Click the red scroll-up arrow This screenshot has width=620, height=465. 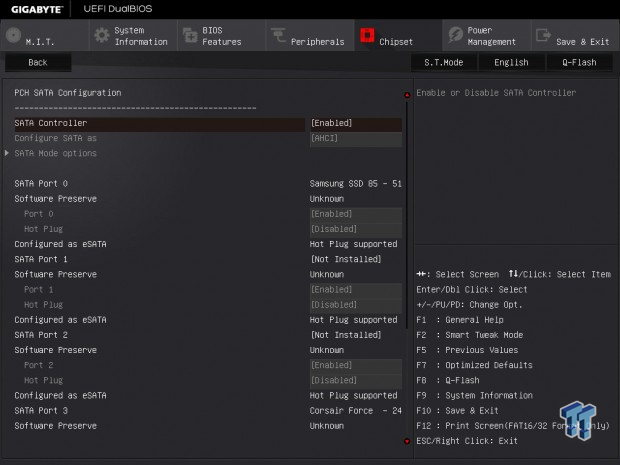[x=407, y=95]
